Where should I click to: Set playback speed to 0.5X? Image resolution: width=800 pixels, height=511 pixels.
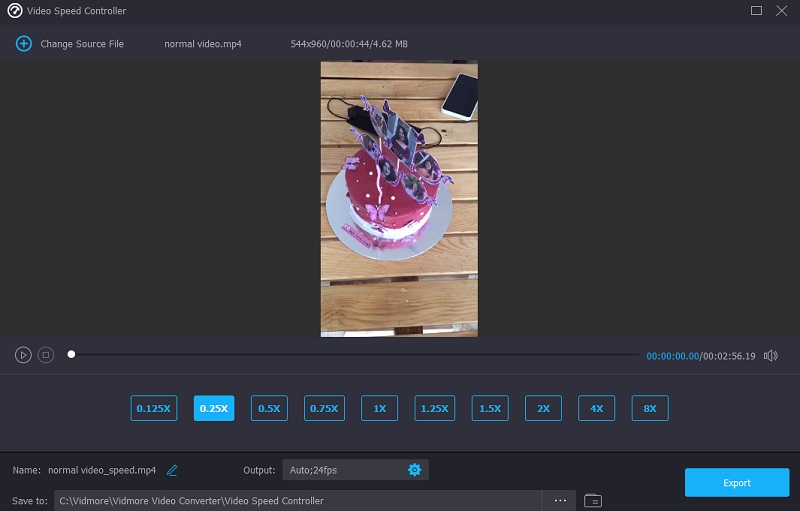[x=269, y=408]
